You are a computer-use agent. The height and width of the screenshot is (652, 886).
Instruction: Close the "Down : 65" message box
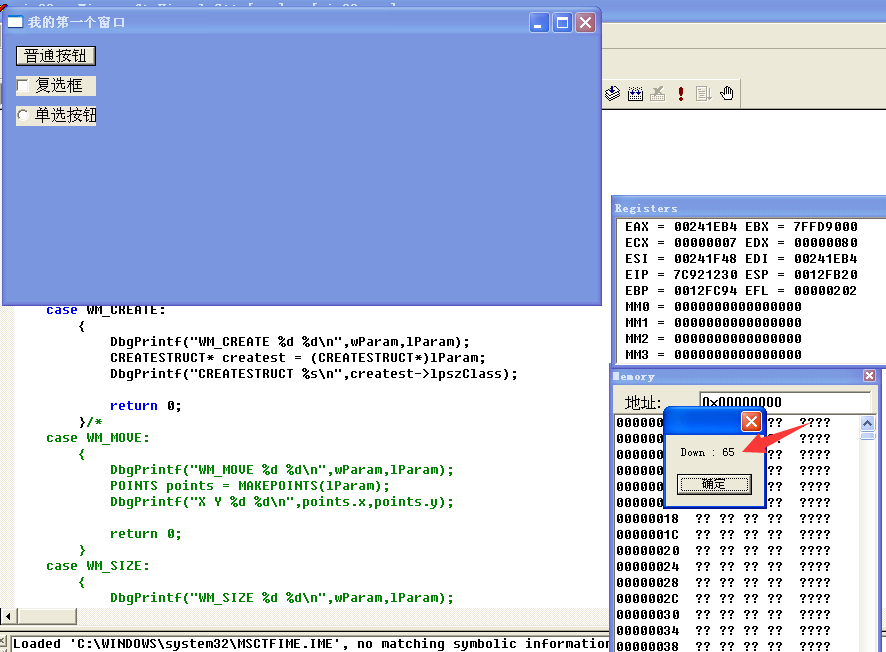click(751, 421)
